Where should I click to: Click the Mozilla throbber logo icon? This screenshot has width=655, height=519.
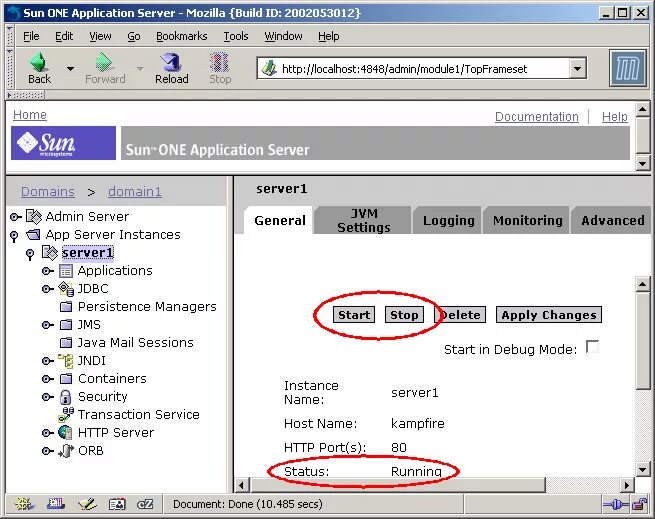[x=627, y=68]
